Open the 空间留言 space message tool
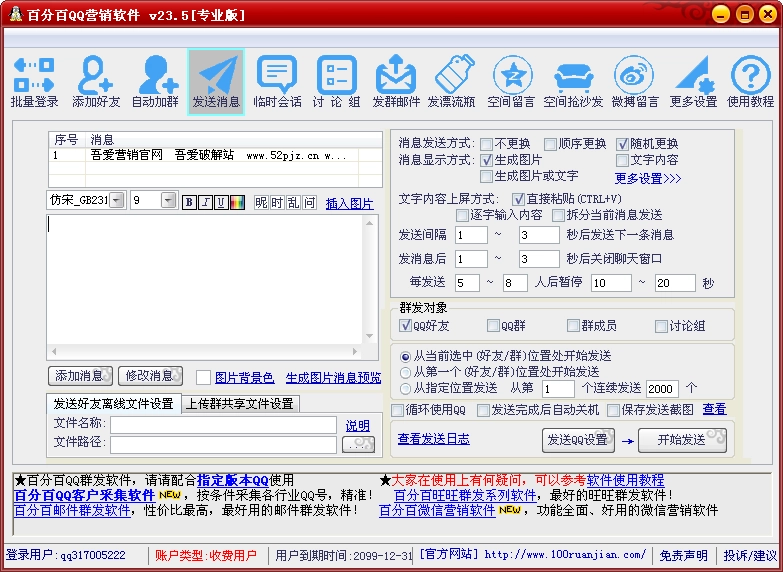The width and height of the screenshot is (783, 572). point(511,82)
